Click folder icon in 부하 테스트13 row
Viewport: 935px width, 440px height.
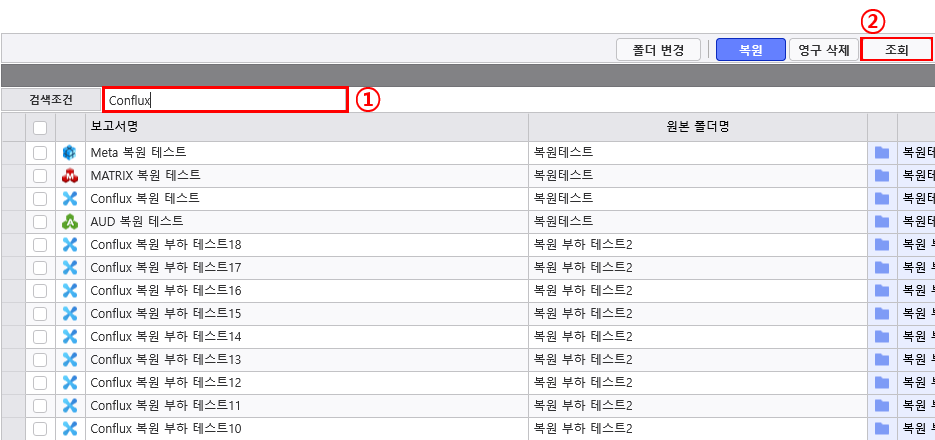[x=882, y=360]
